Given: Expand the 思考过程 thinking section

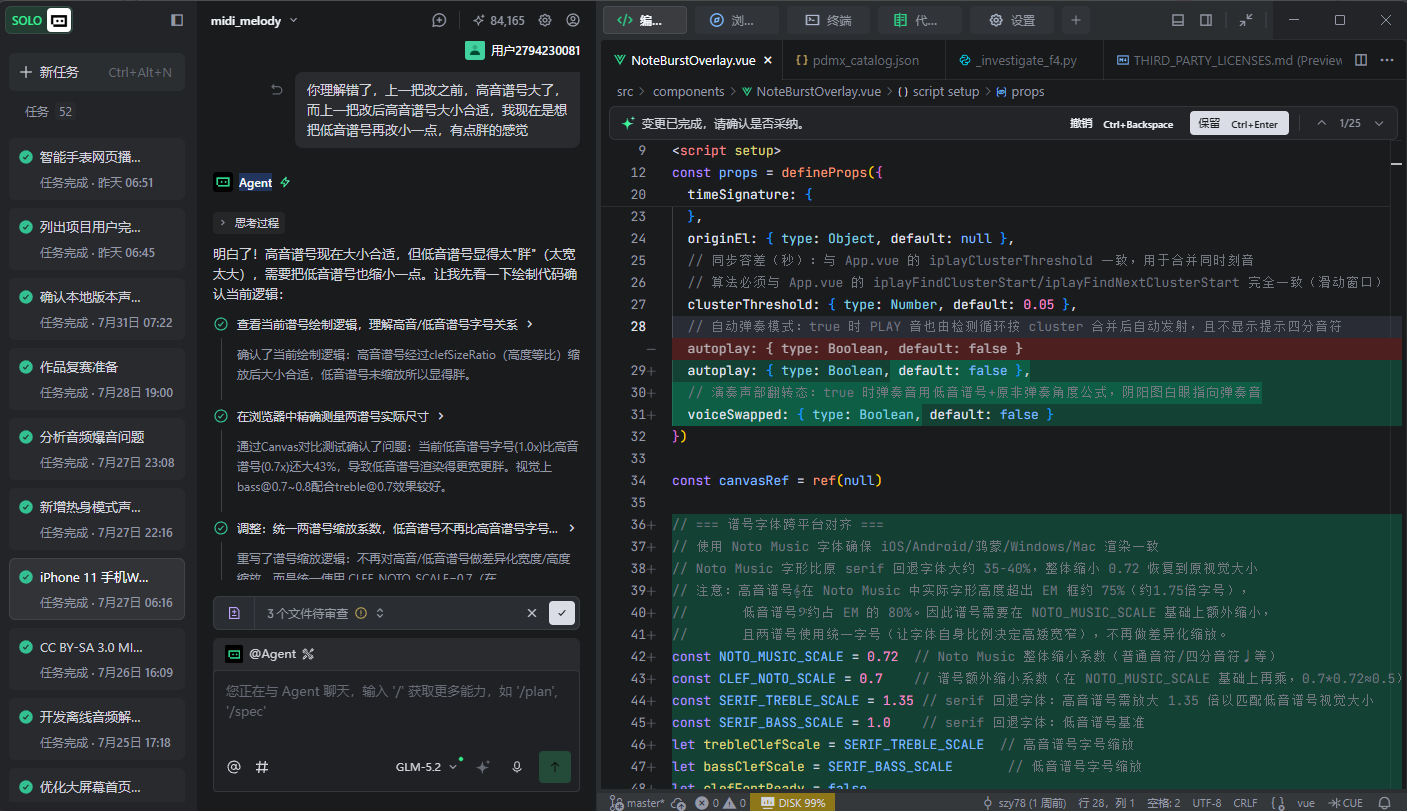Looking at the screenshot, I should [x=249, y=222].
